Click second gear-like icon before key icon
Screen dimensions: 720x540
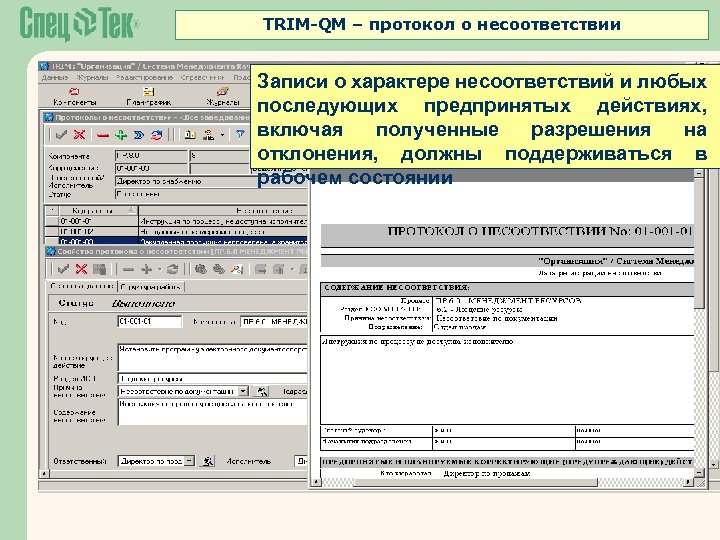click(219, 270)
